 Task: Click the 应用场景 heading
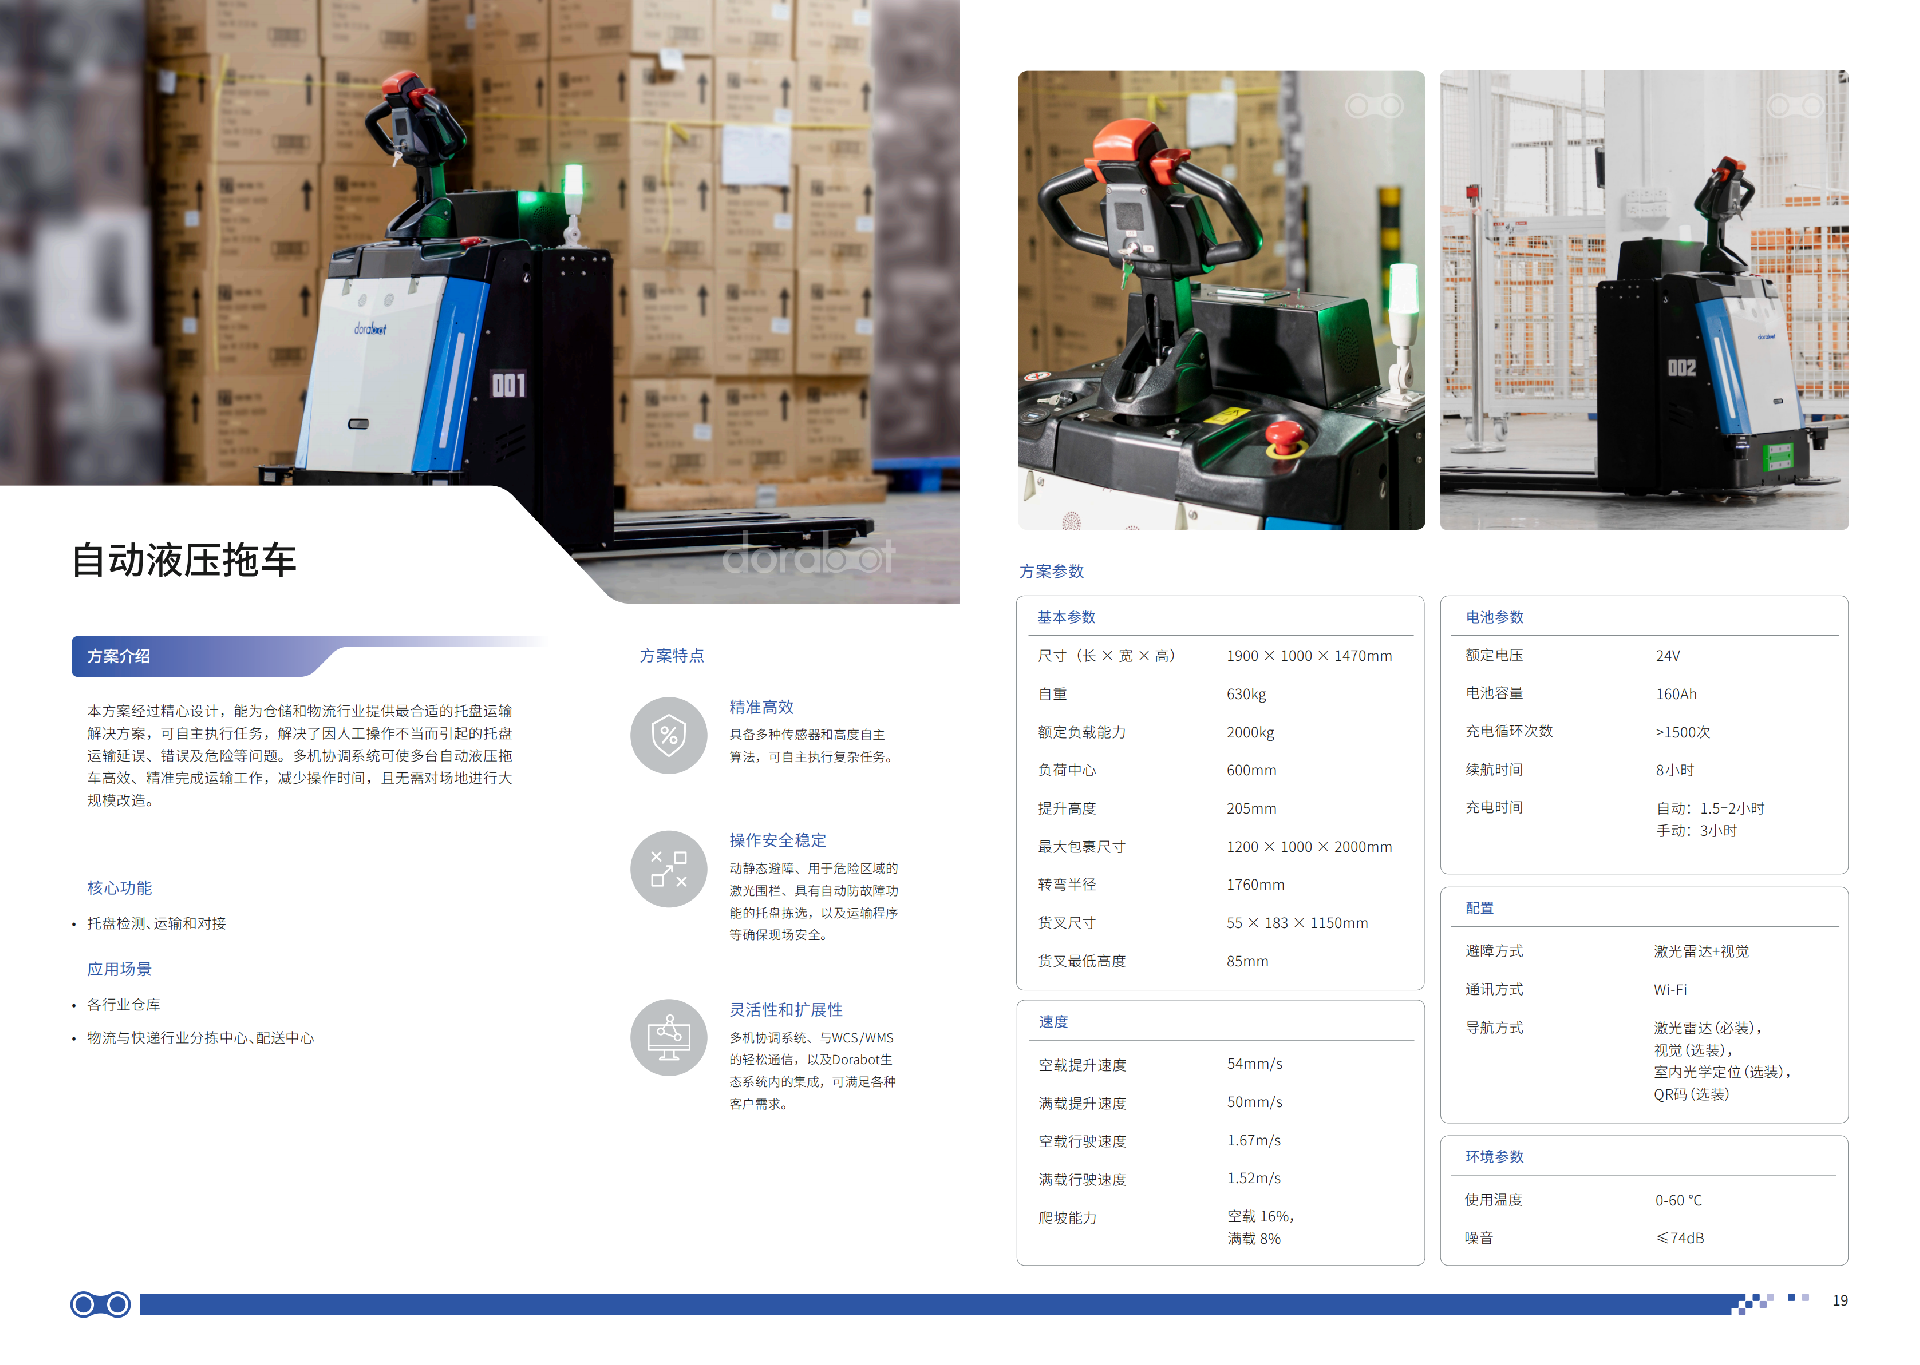point(119,969)
